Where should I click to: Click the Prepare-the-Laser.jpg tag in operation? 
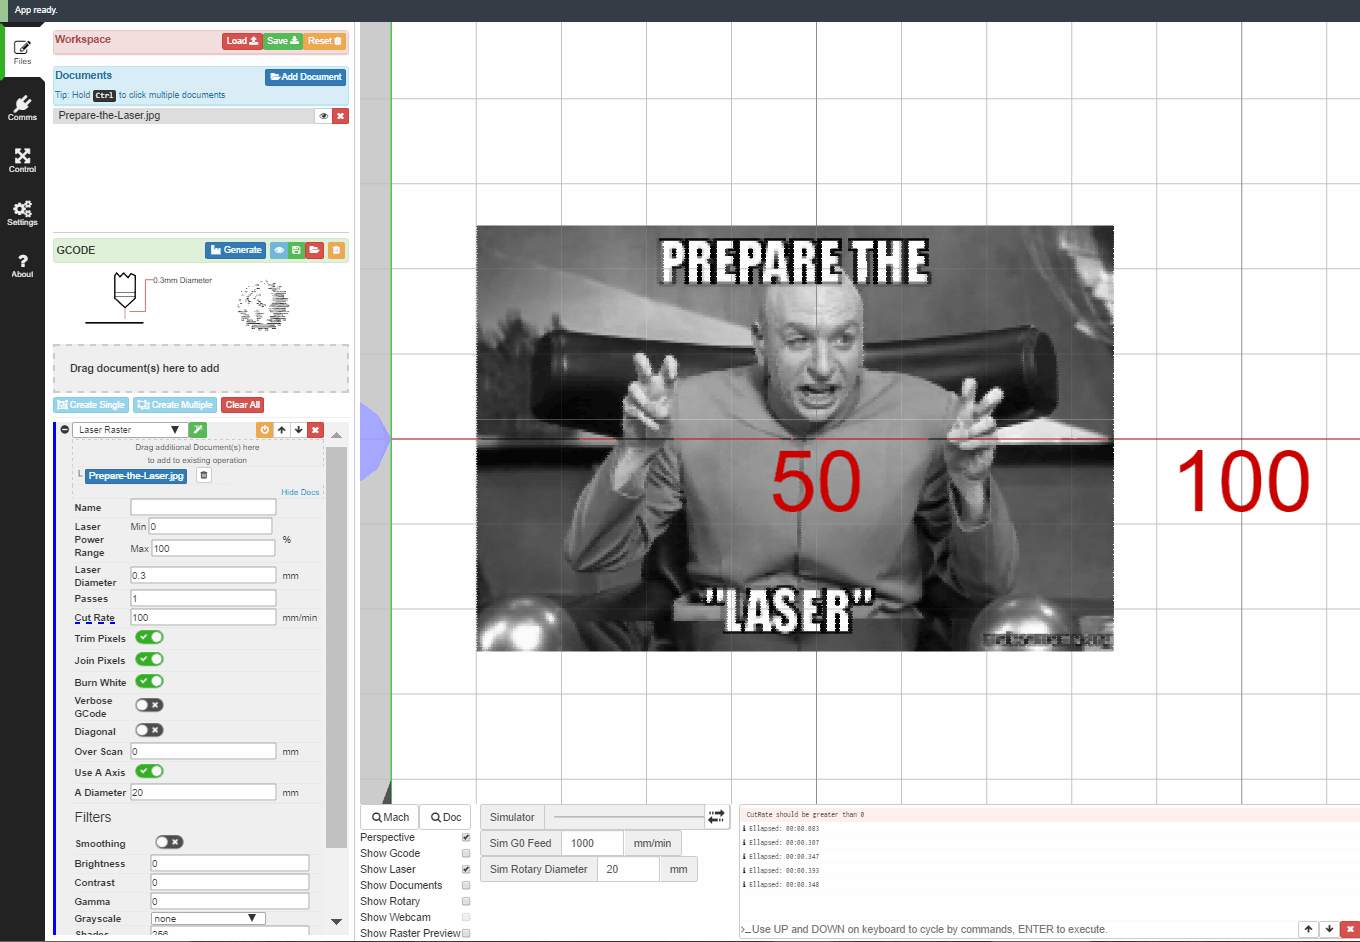pos(136,476)
